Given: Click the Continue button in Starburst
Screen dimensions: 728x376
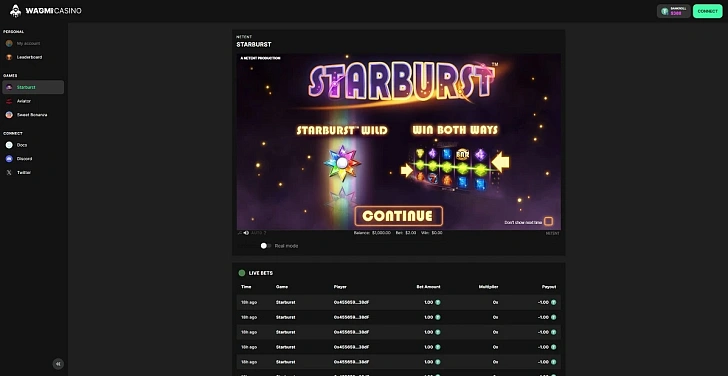Looking at the screenshot, I should [x=398, y=216].
